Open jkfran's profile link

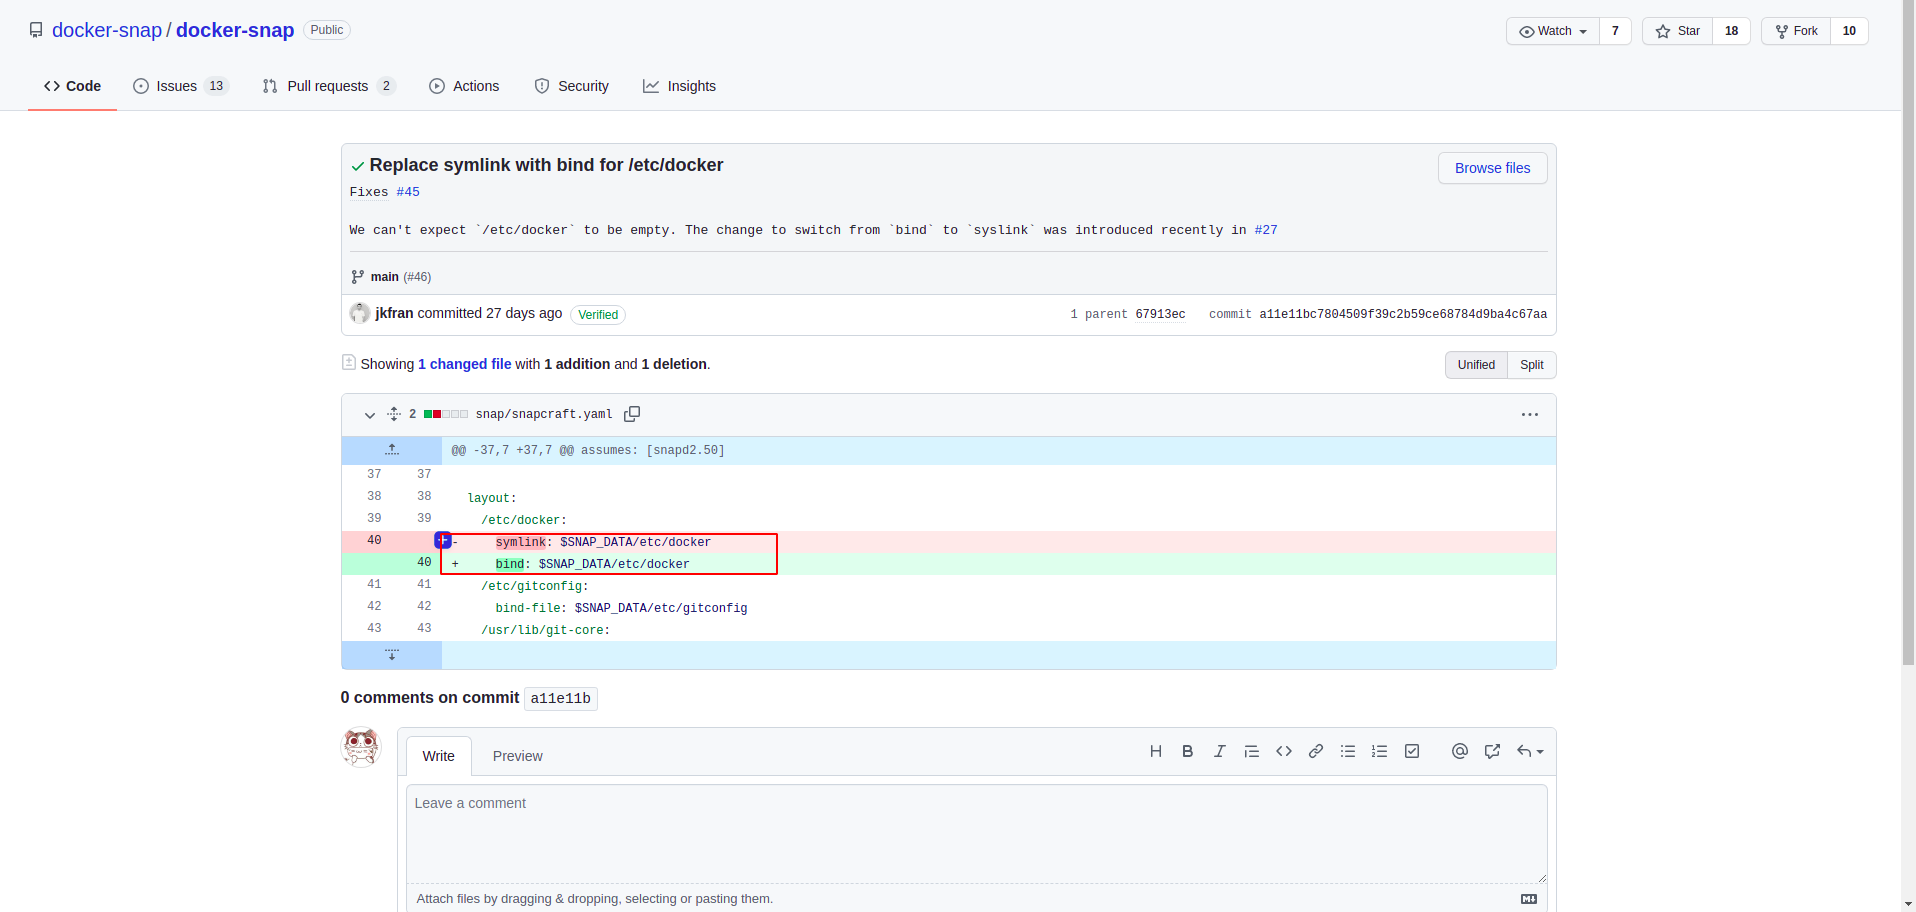coord(394,313)
